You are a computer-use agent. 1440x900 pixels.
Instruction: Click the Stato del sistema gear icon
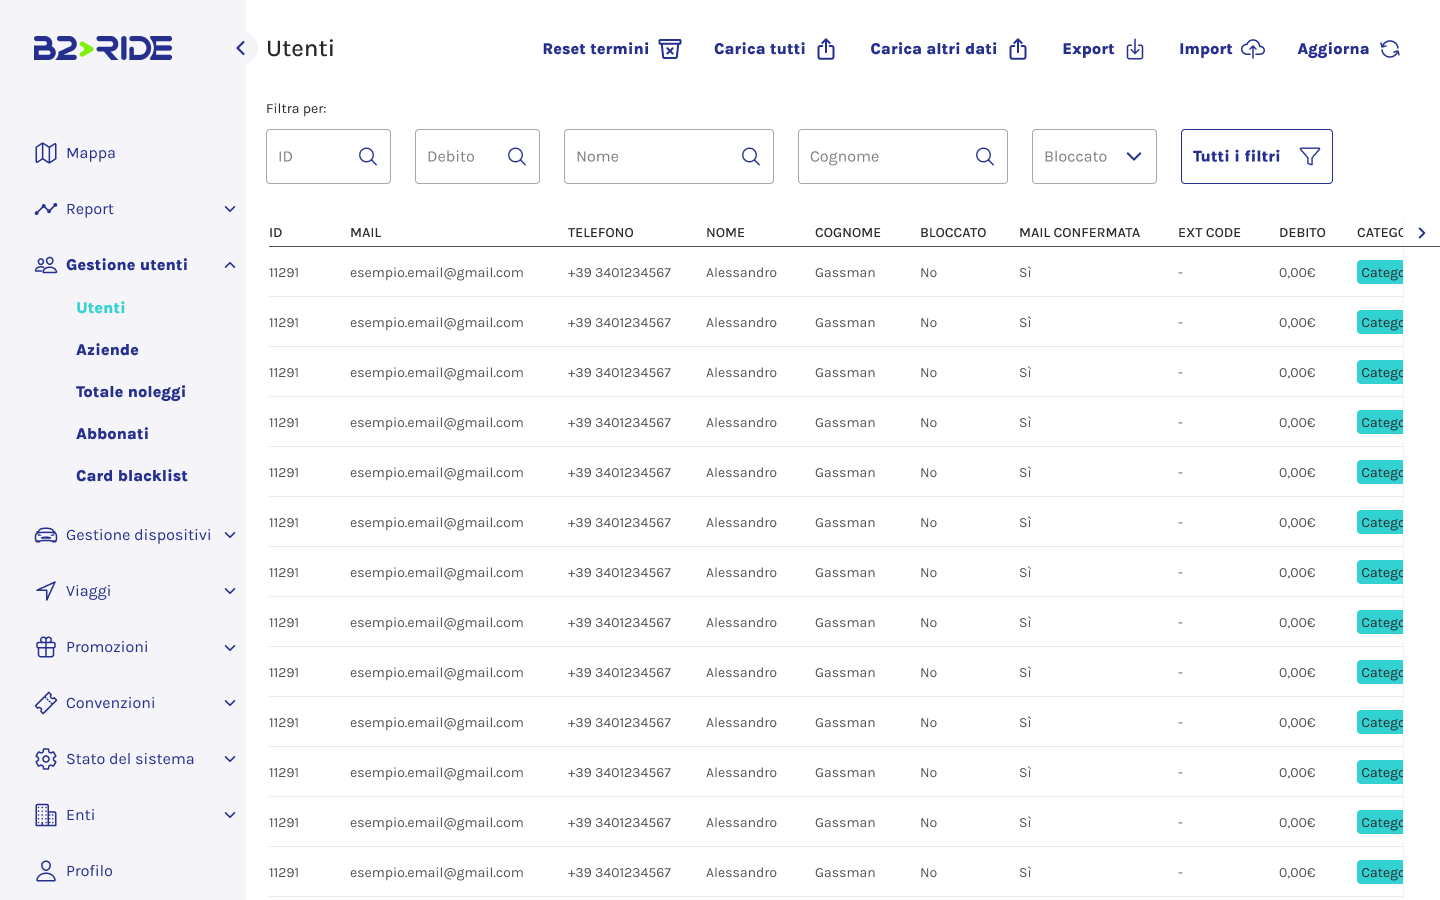click(46, 759)
